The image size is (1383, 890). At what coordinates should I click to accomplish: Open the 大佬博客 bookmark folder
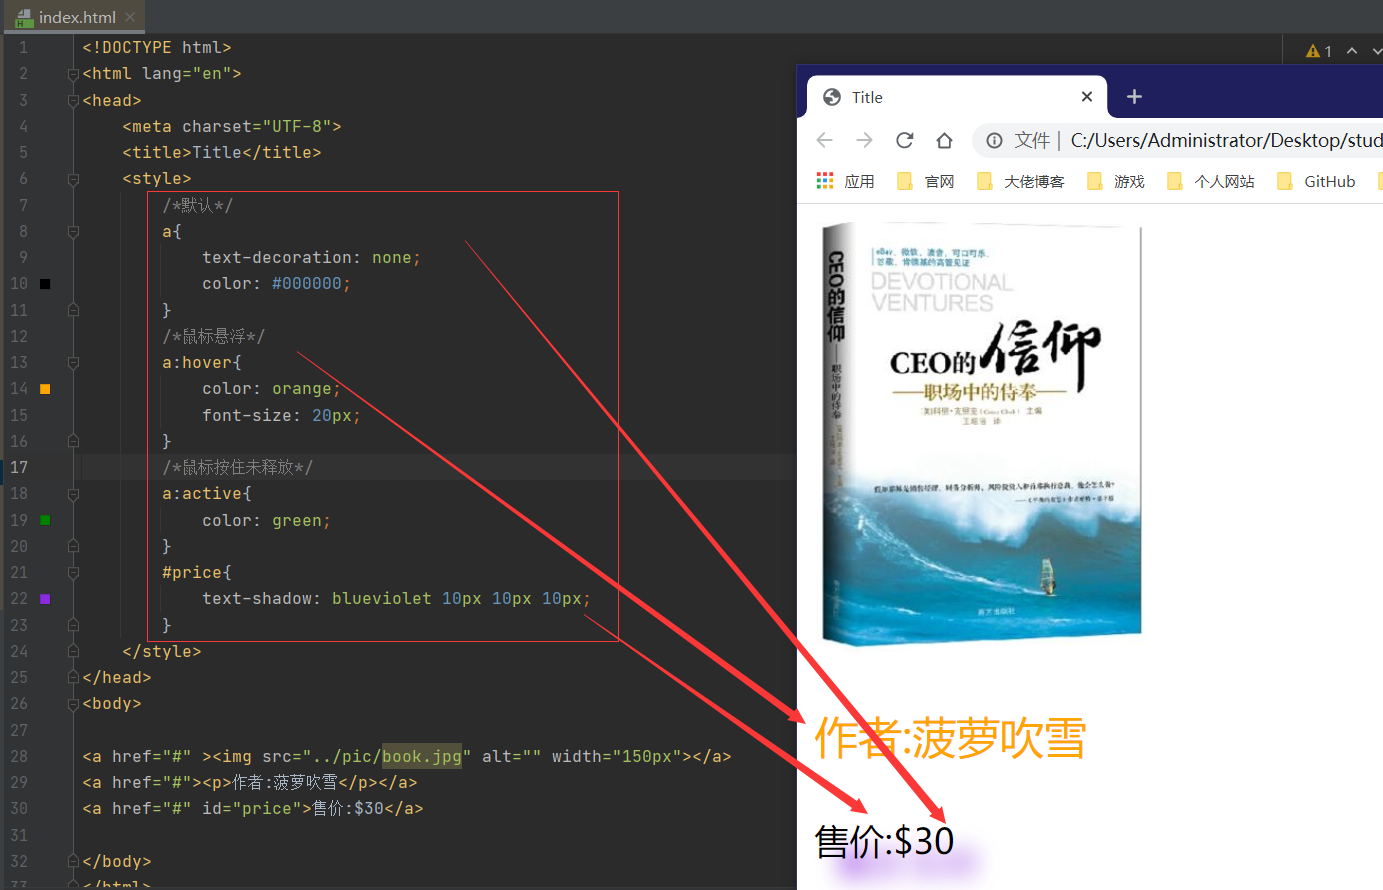click(x=1021, y=181)
